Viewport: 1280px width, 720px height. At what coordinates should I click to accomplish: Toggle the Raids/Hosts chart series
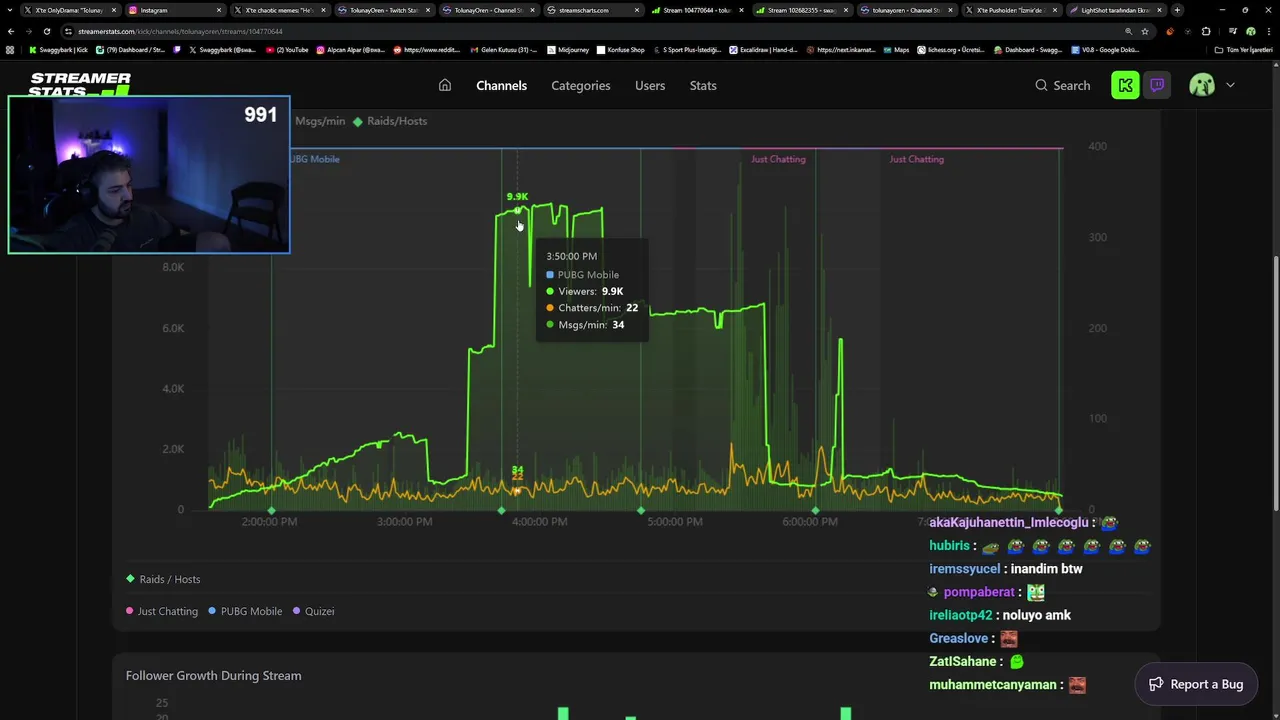tap(390, 121)
